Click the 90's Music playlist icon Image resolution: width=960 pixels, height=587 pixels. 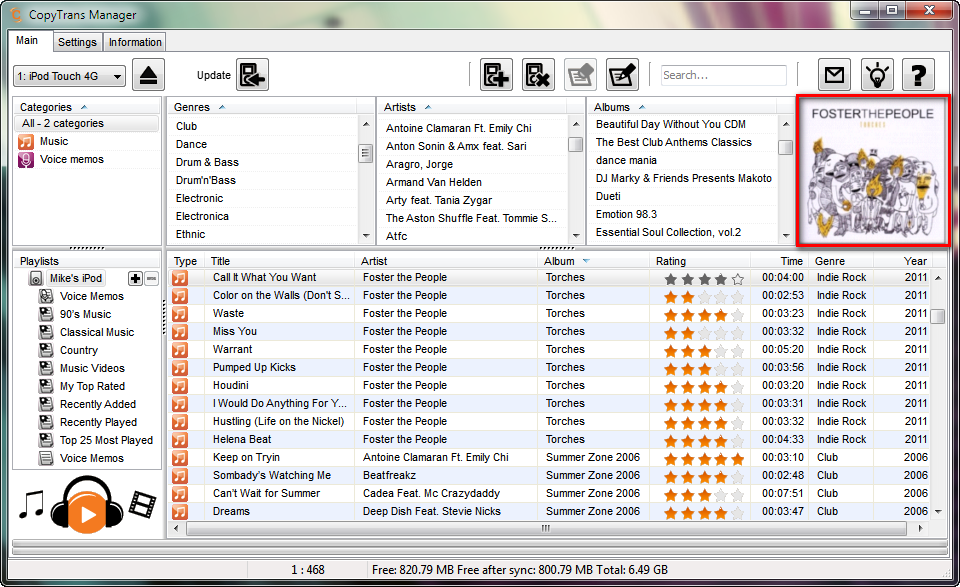45,314
